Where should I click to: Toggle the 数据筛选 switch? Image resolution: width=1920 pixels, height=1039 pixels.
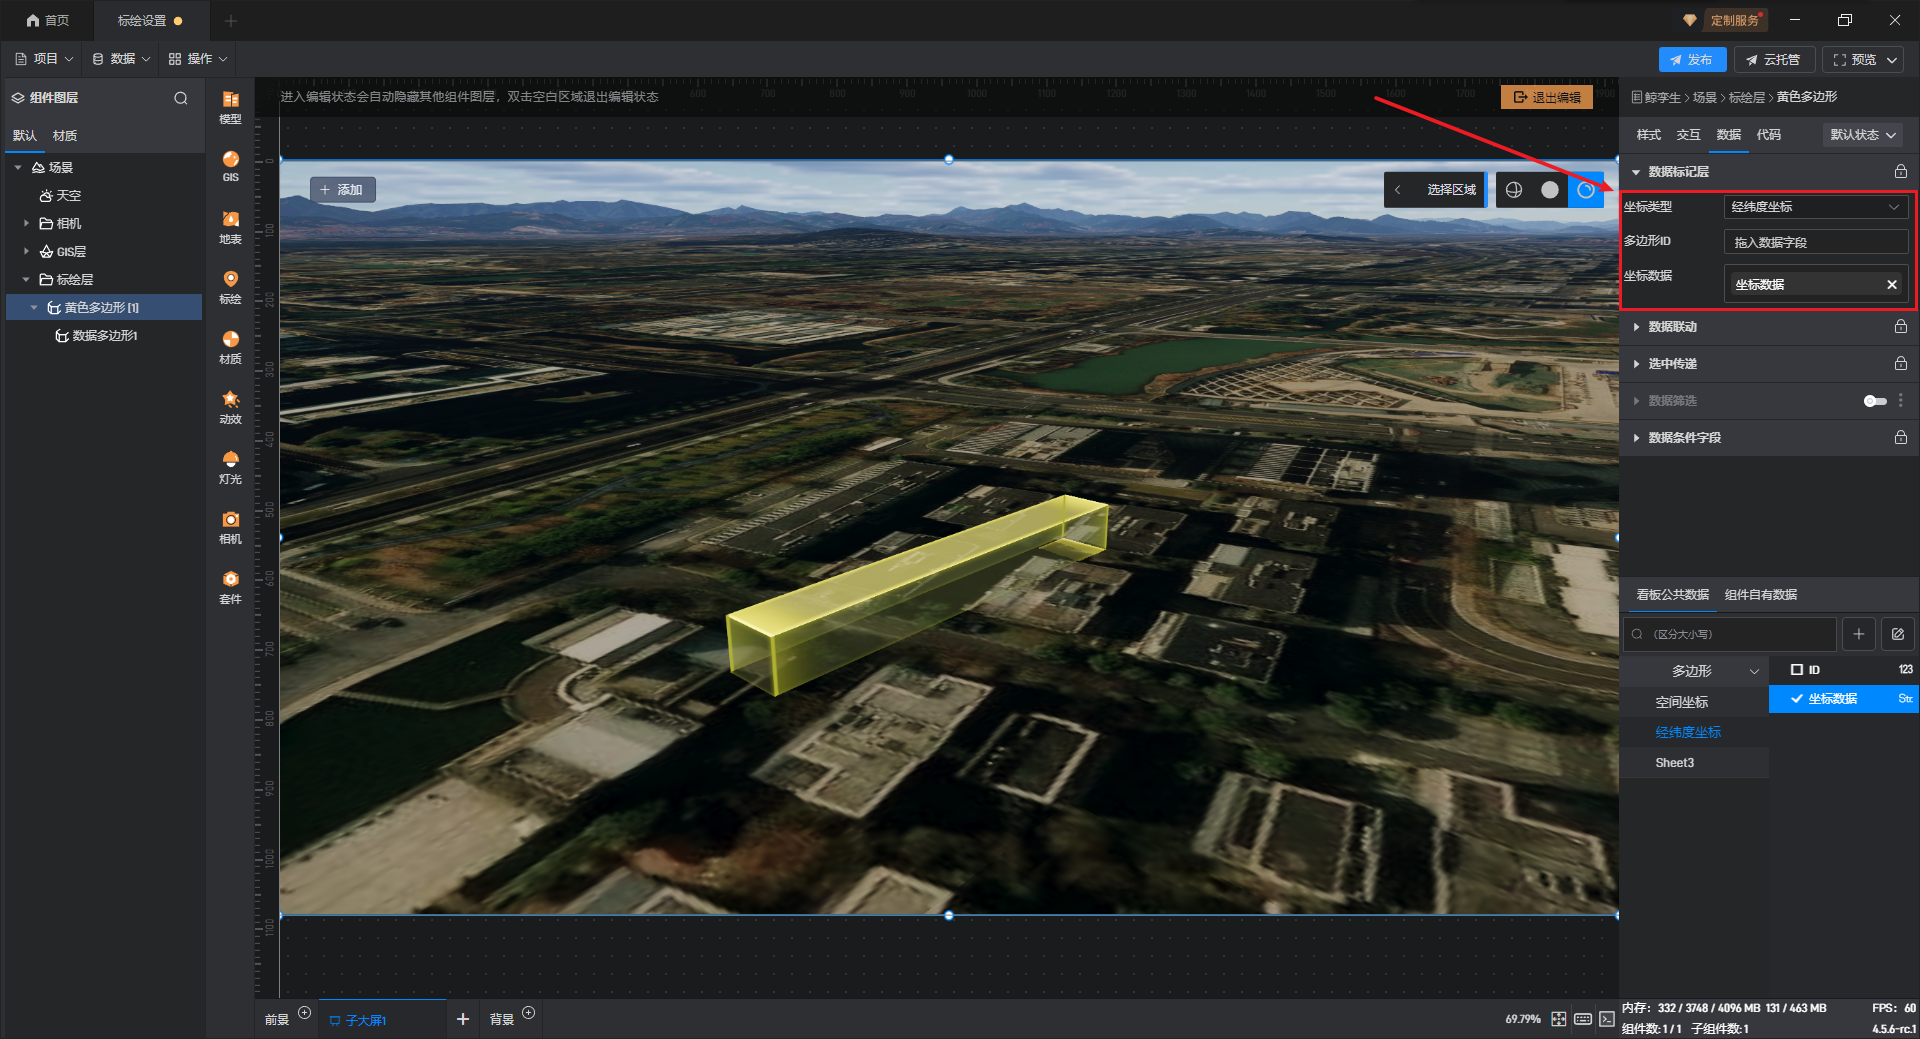tap(1874, 401)
